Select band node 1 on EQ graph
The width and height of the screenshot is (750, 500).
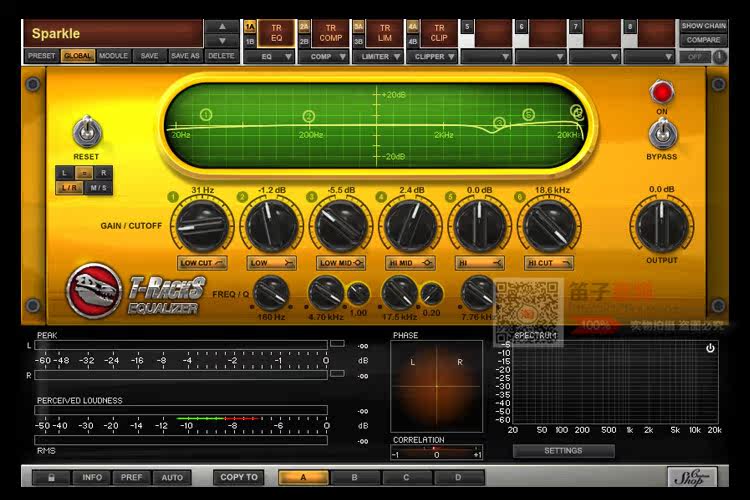[x=206, y=115]
